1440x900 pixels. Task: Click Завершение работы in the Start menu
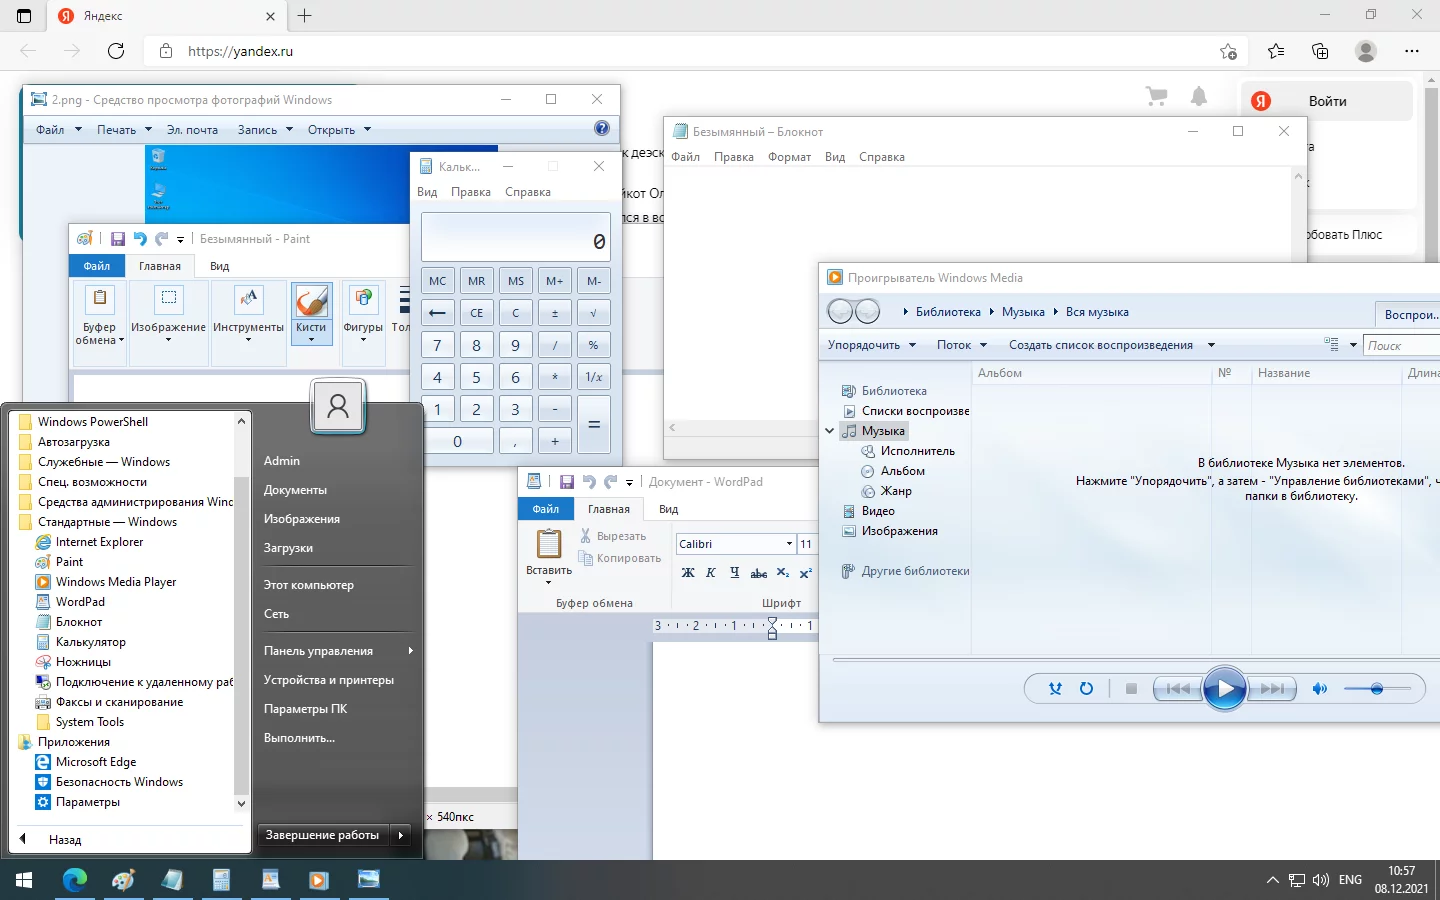point(322,835)
